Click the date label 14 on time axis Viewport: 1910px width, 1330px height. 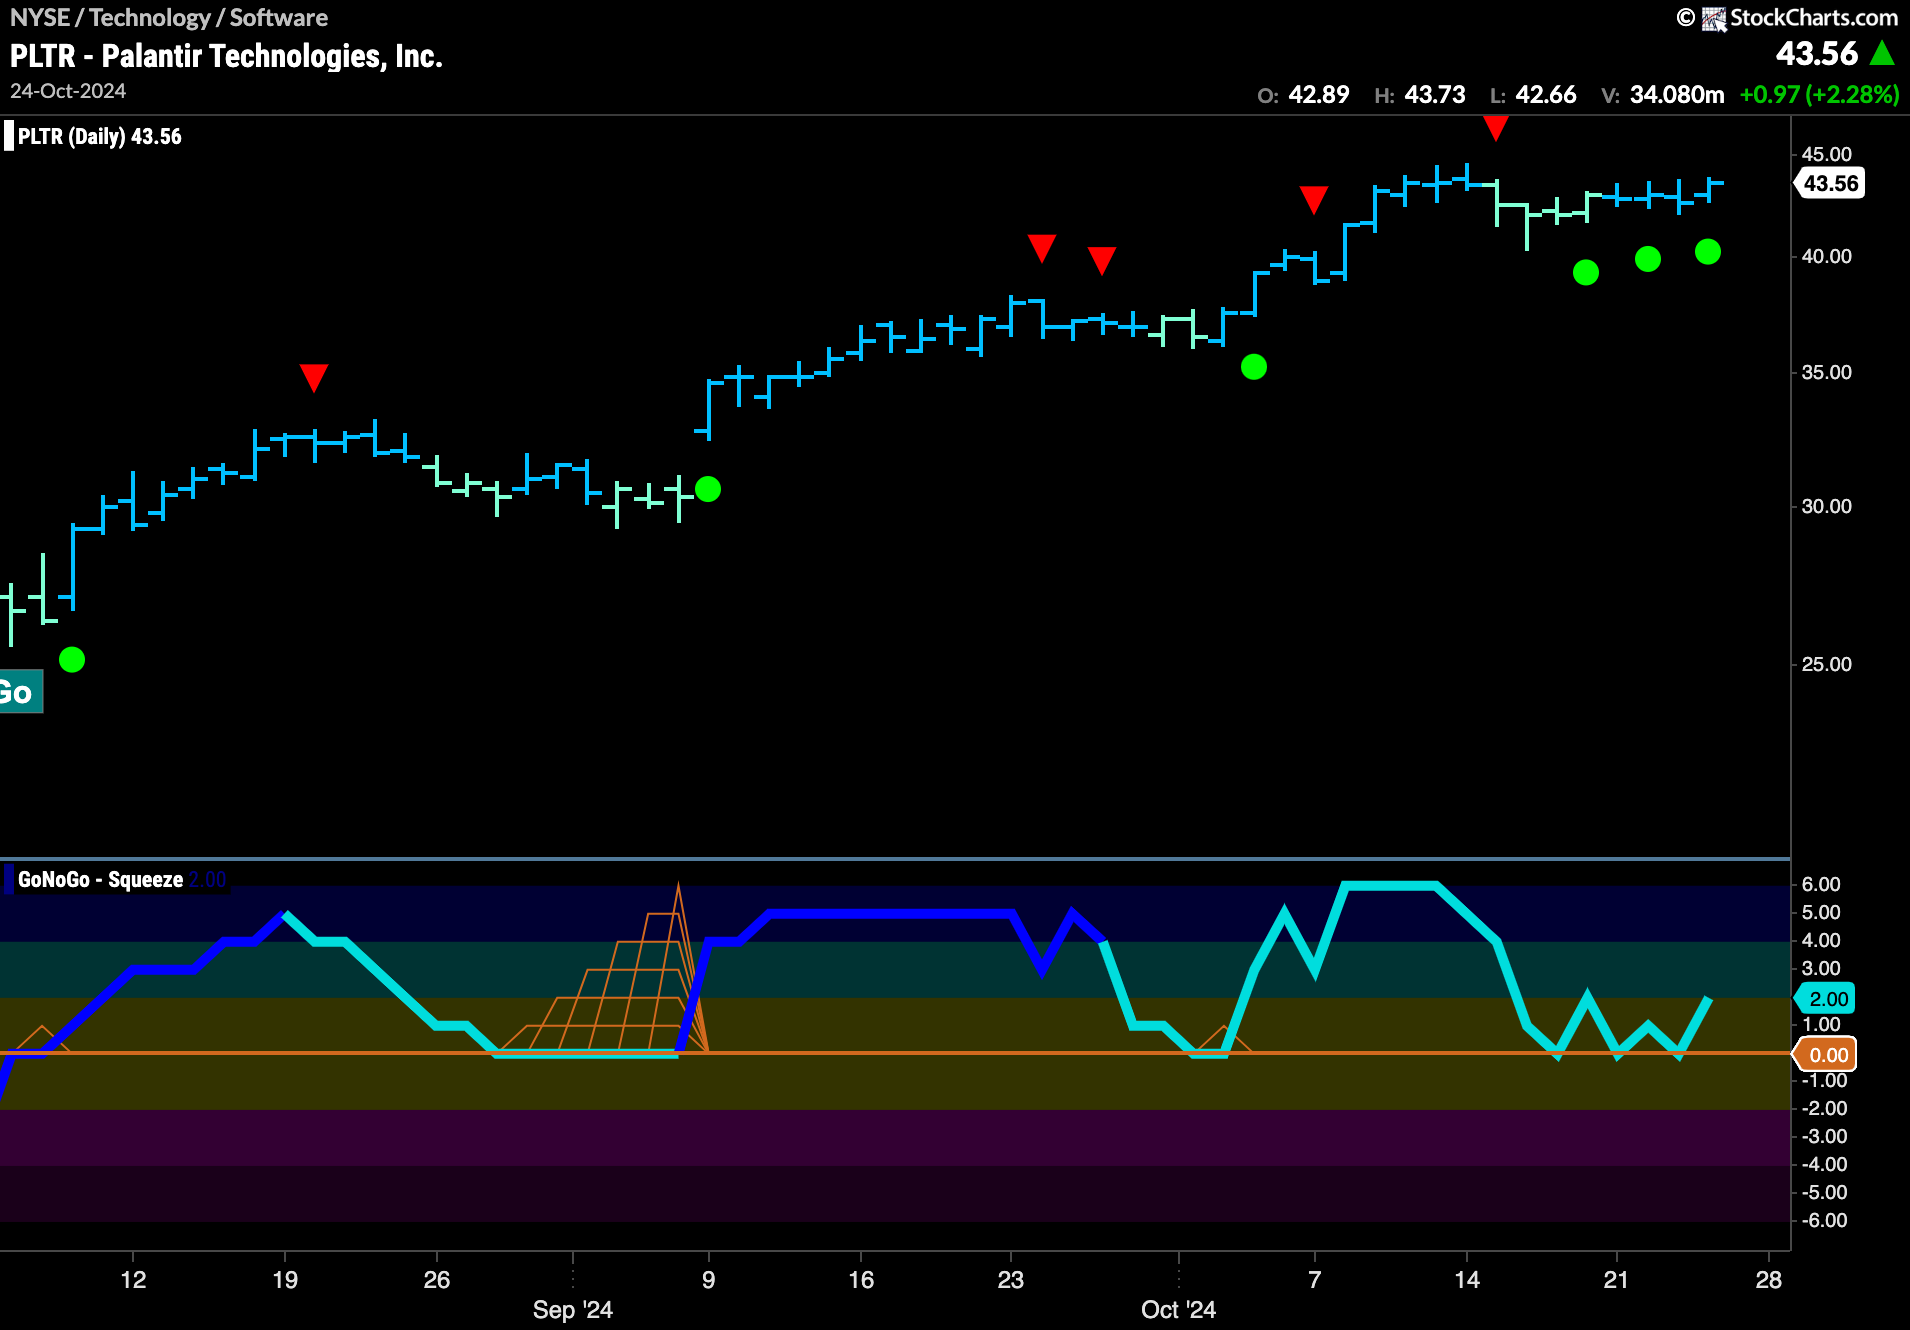tap(1467, 1280)
